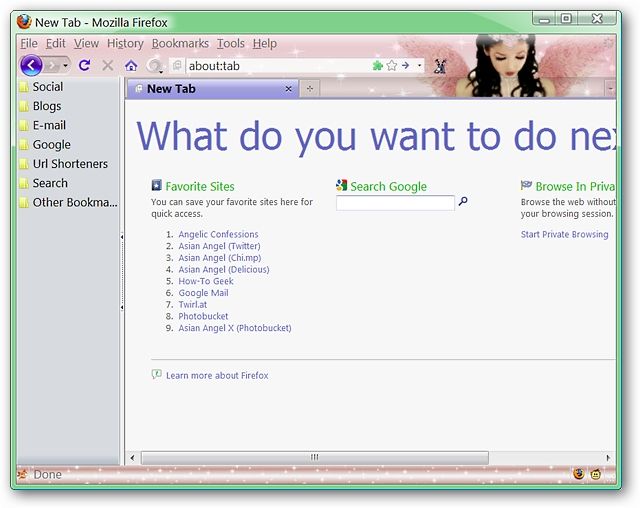Click the Go arrow in address bar
Viewport: 640px width, 508px height.
click(405, 65)
